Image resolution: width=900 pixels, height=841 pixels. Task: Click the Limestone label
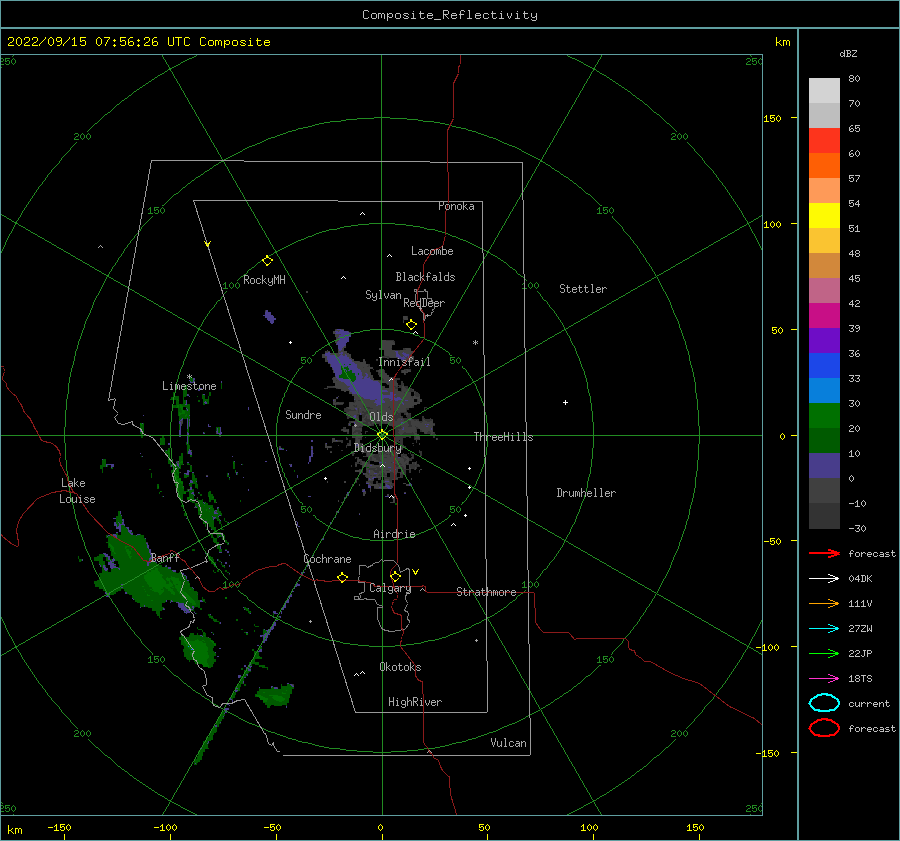189,386
